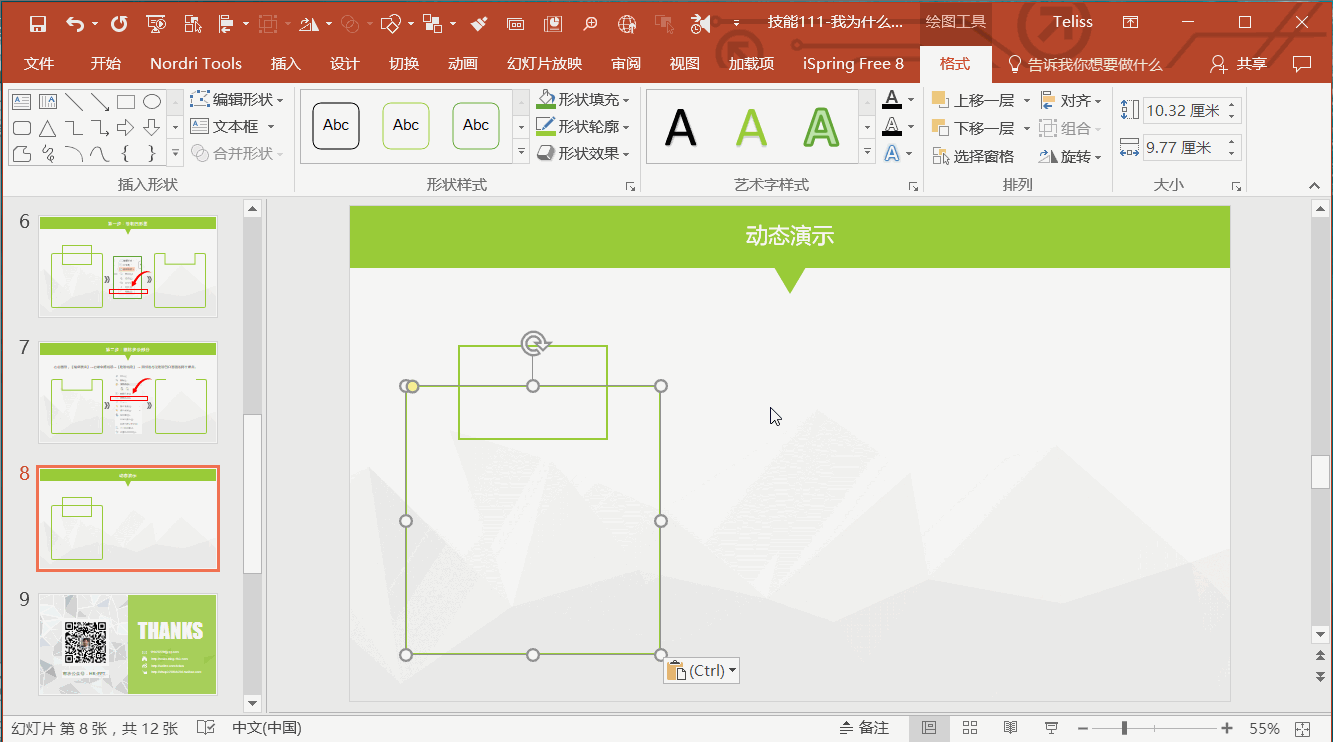The image size is (1333, 742).
Task: Select the horizontal text box shape
Action: tap(21, 101)
